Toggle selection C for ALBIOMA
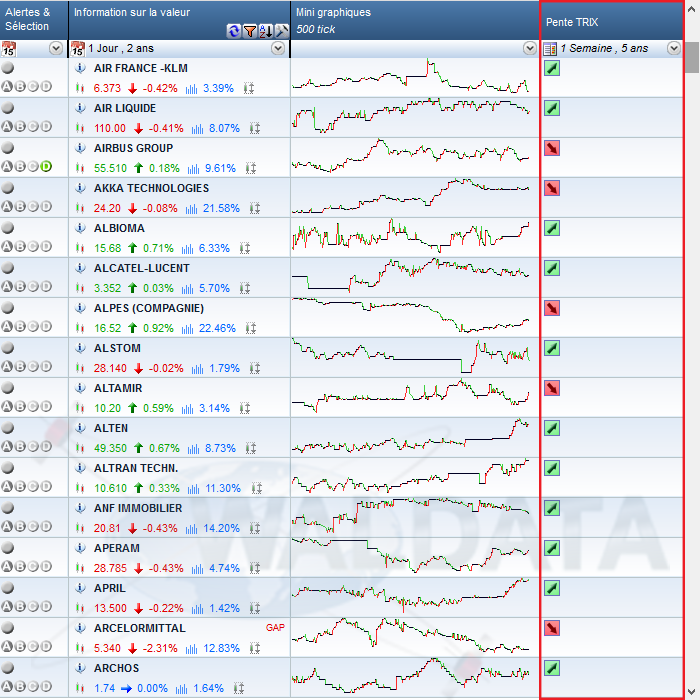700x700 pixels. tap(33, 246)
